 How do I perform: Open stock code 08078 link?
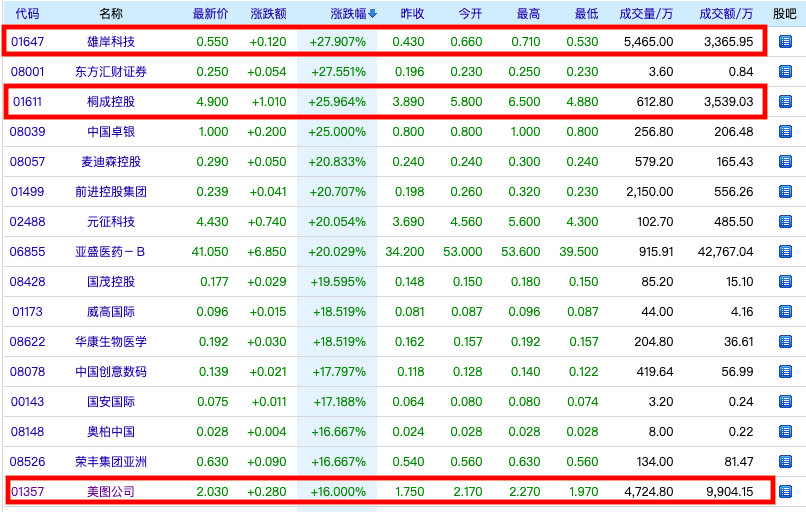[x=27, y=371]
